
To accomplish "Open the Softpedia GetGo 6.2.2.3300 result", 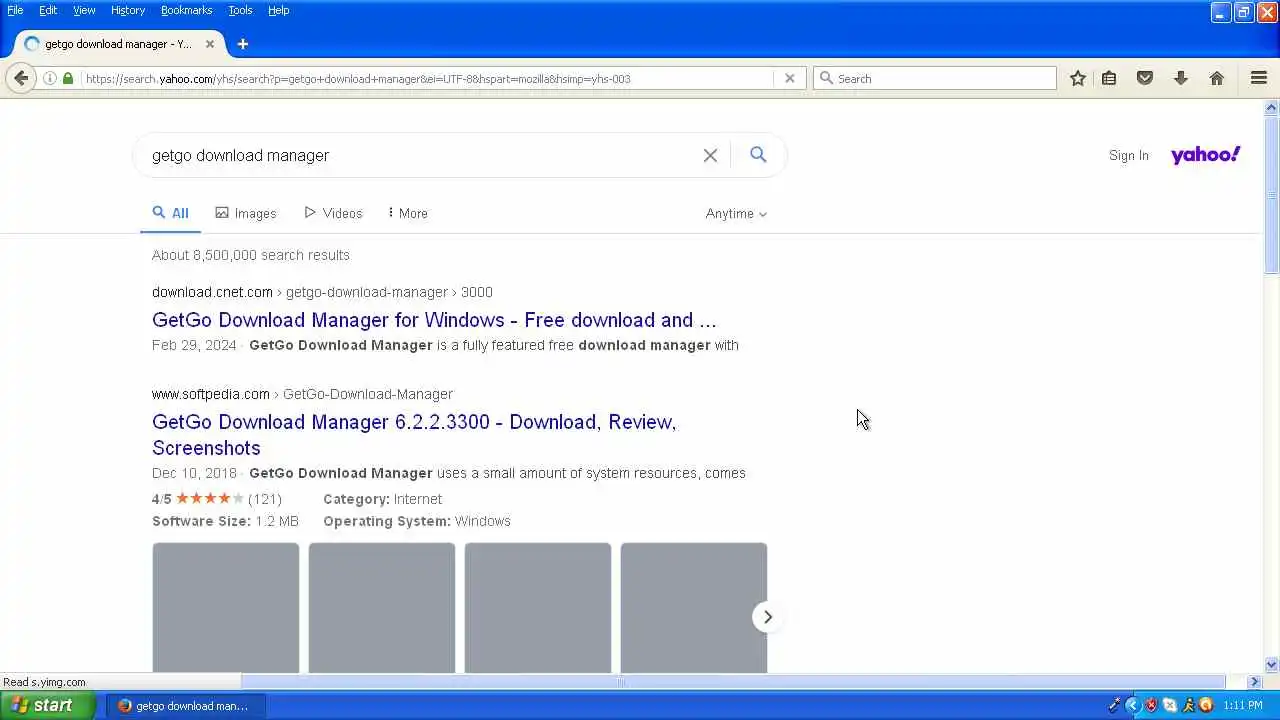I will pyautogui.click(x=414, y=435).
